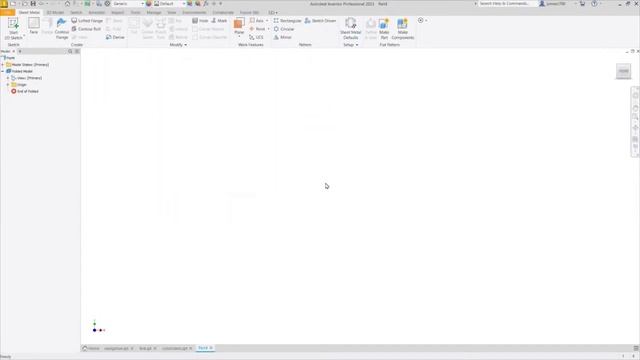Switch to the 3D Model ribbon tab

55,13
